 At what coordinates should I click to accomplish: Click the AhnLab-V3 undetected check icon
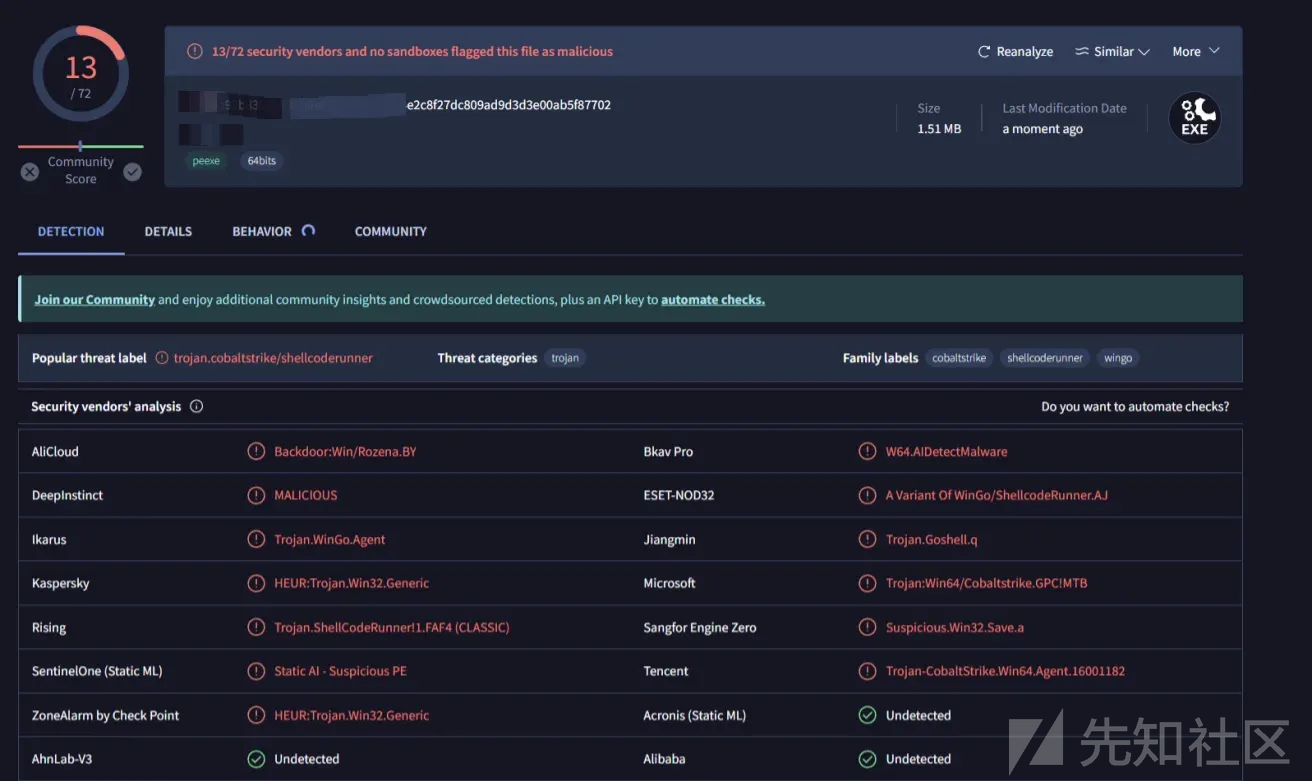(256, 759)
